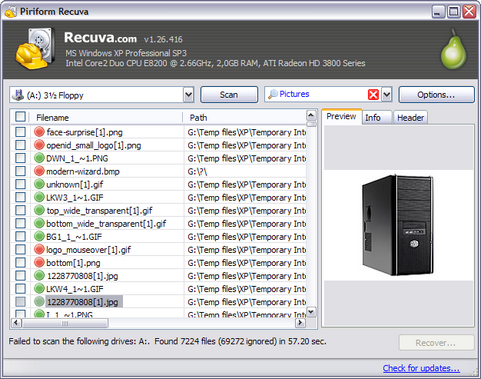This screenshot has height=379, width=481.
Task: Click the computer tower preview image
Action: tap(398, 225)
